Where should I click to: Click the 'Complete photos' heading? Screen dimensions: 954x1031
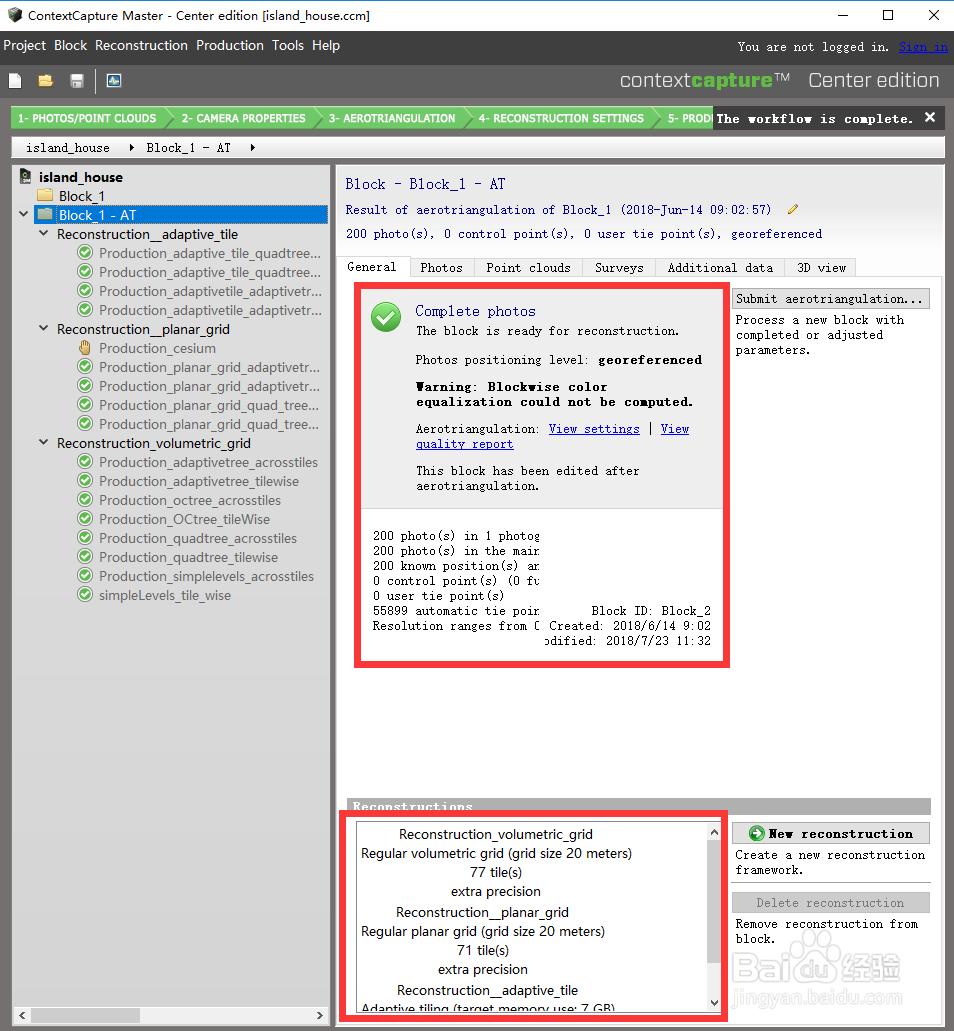(475, 311)
